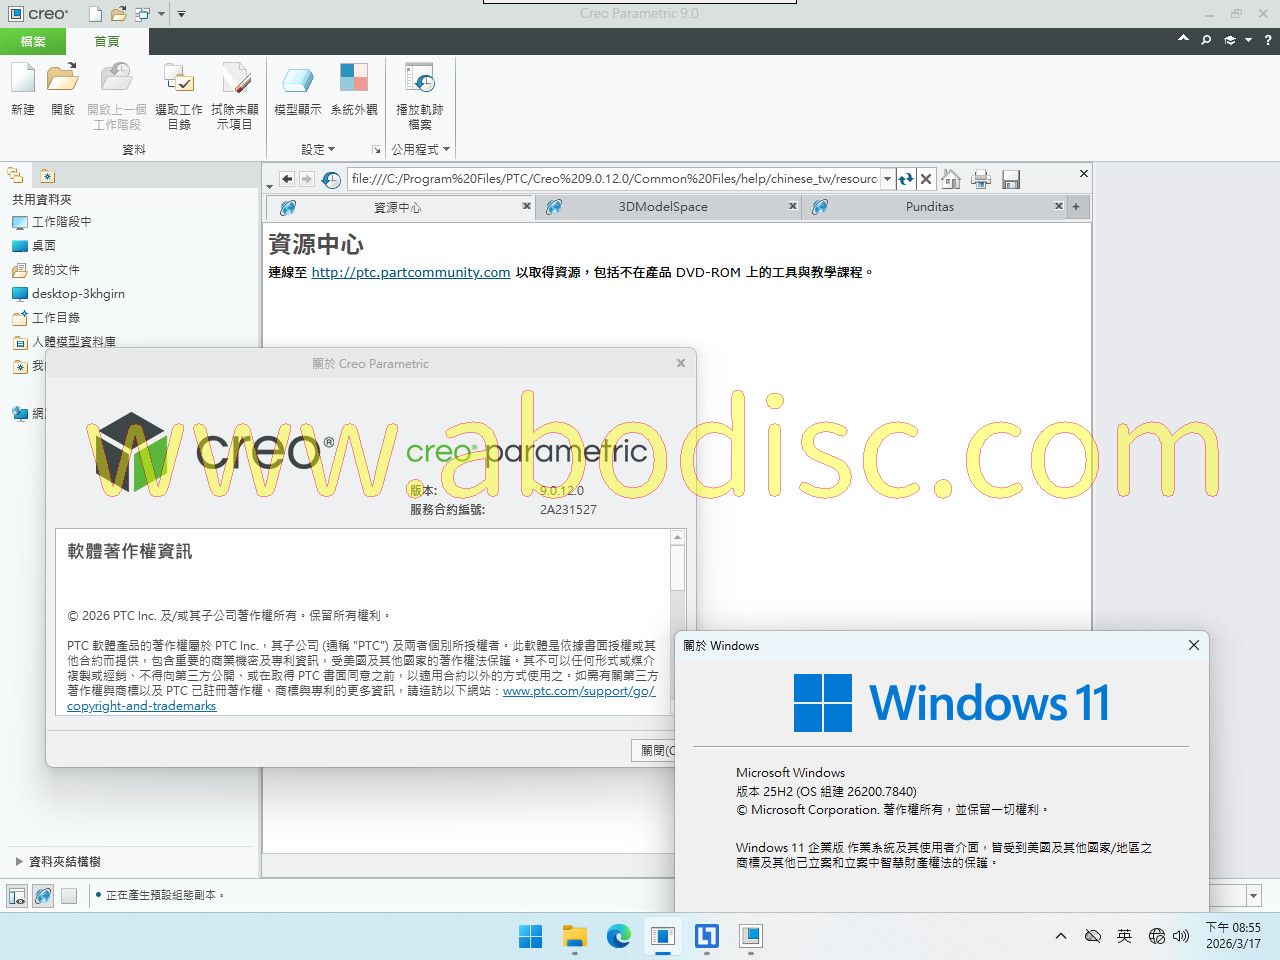This screenshot has width=1280, height=960.
Task: Open the ptc.partcommunity.com link
Action: 411,272
